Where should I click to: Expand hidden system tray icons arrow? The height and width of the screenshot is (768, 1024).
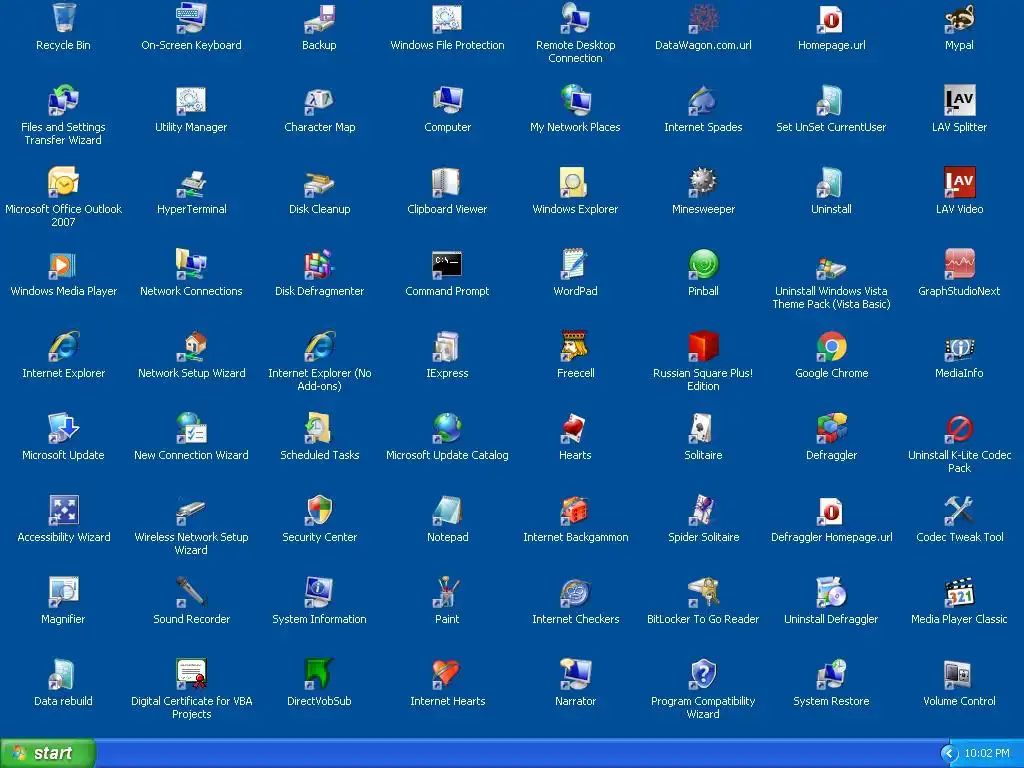coord(949,754)
